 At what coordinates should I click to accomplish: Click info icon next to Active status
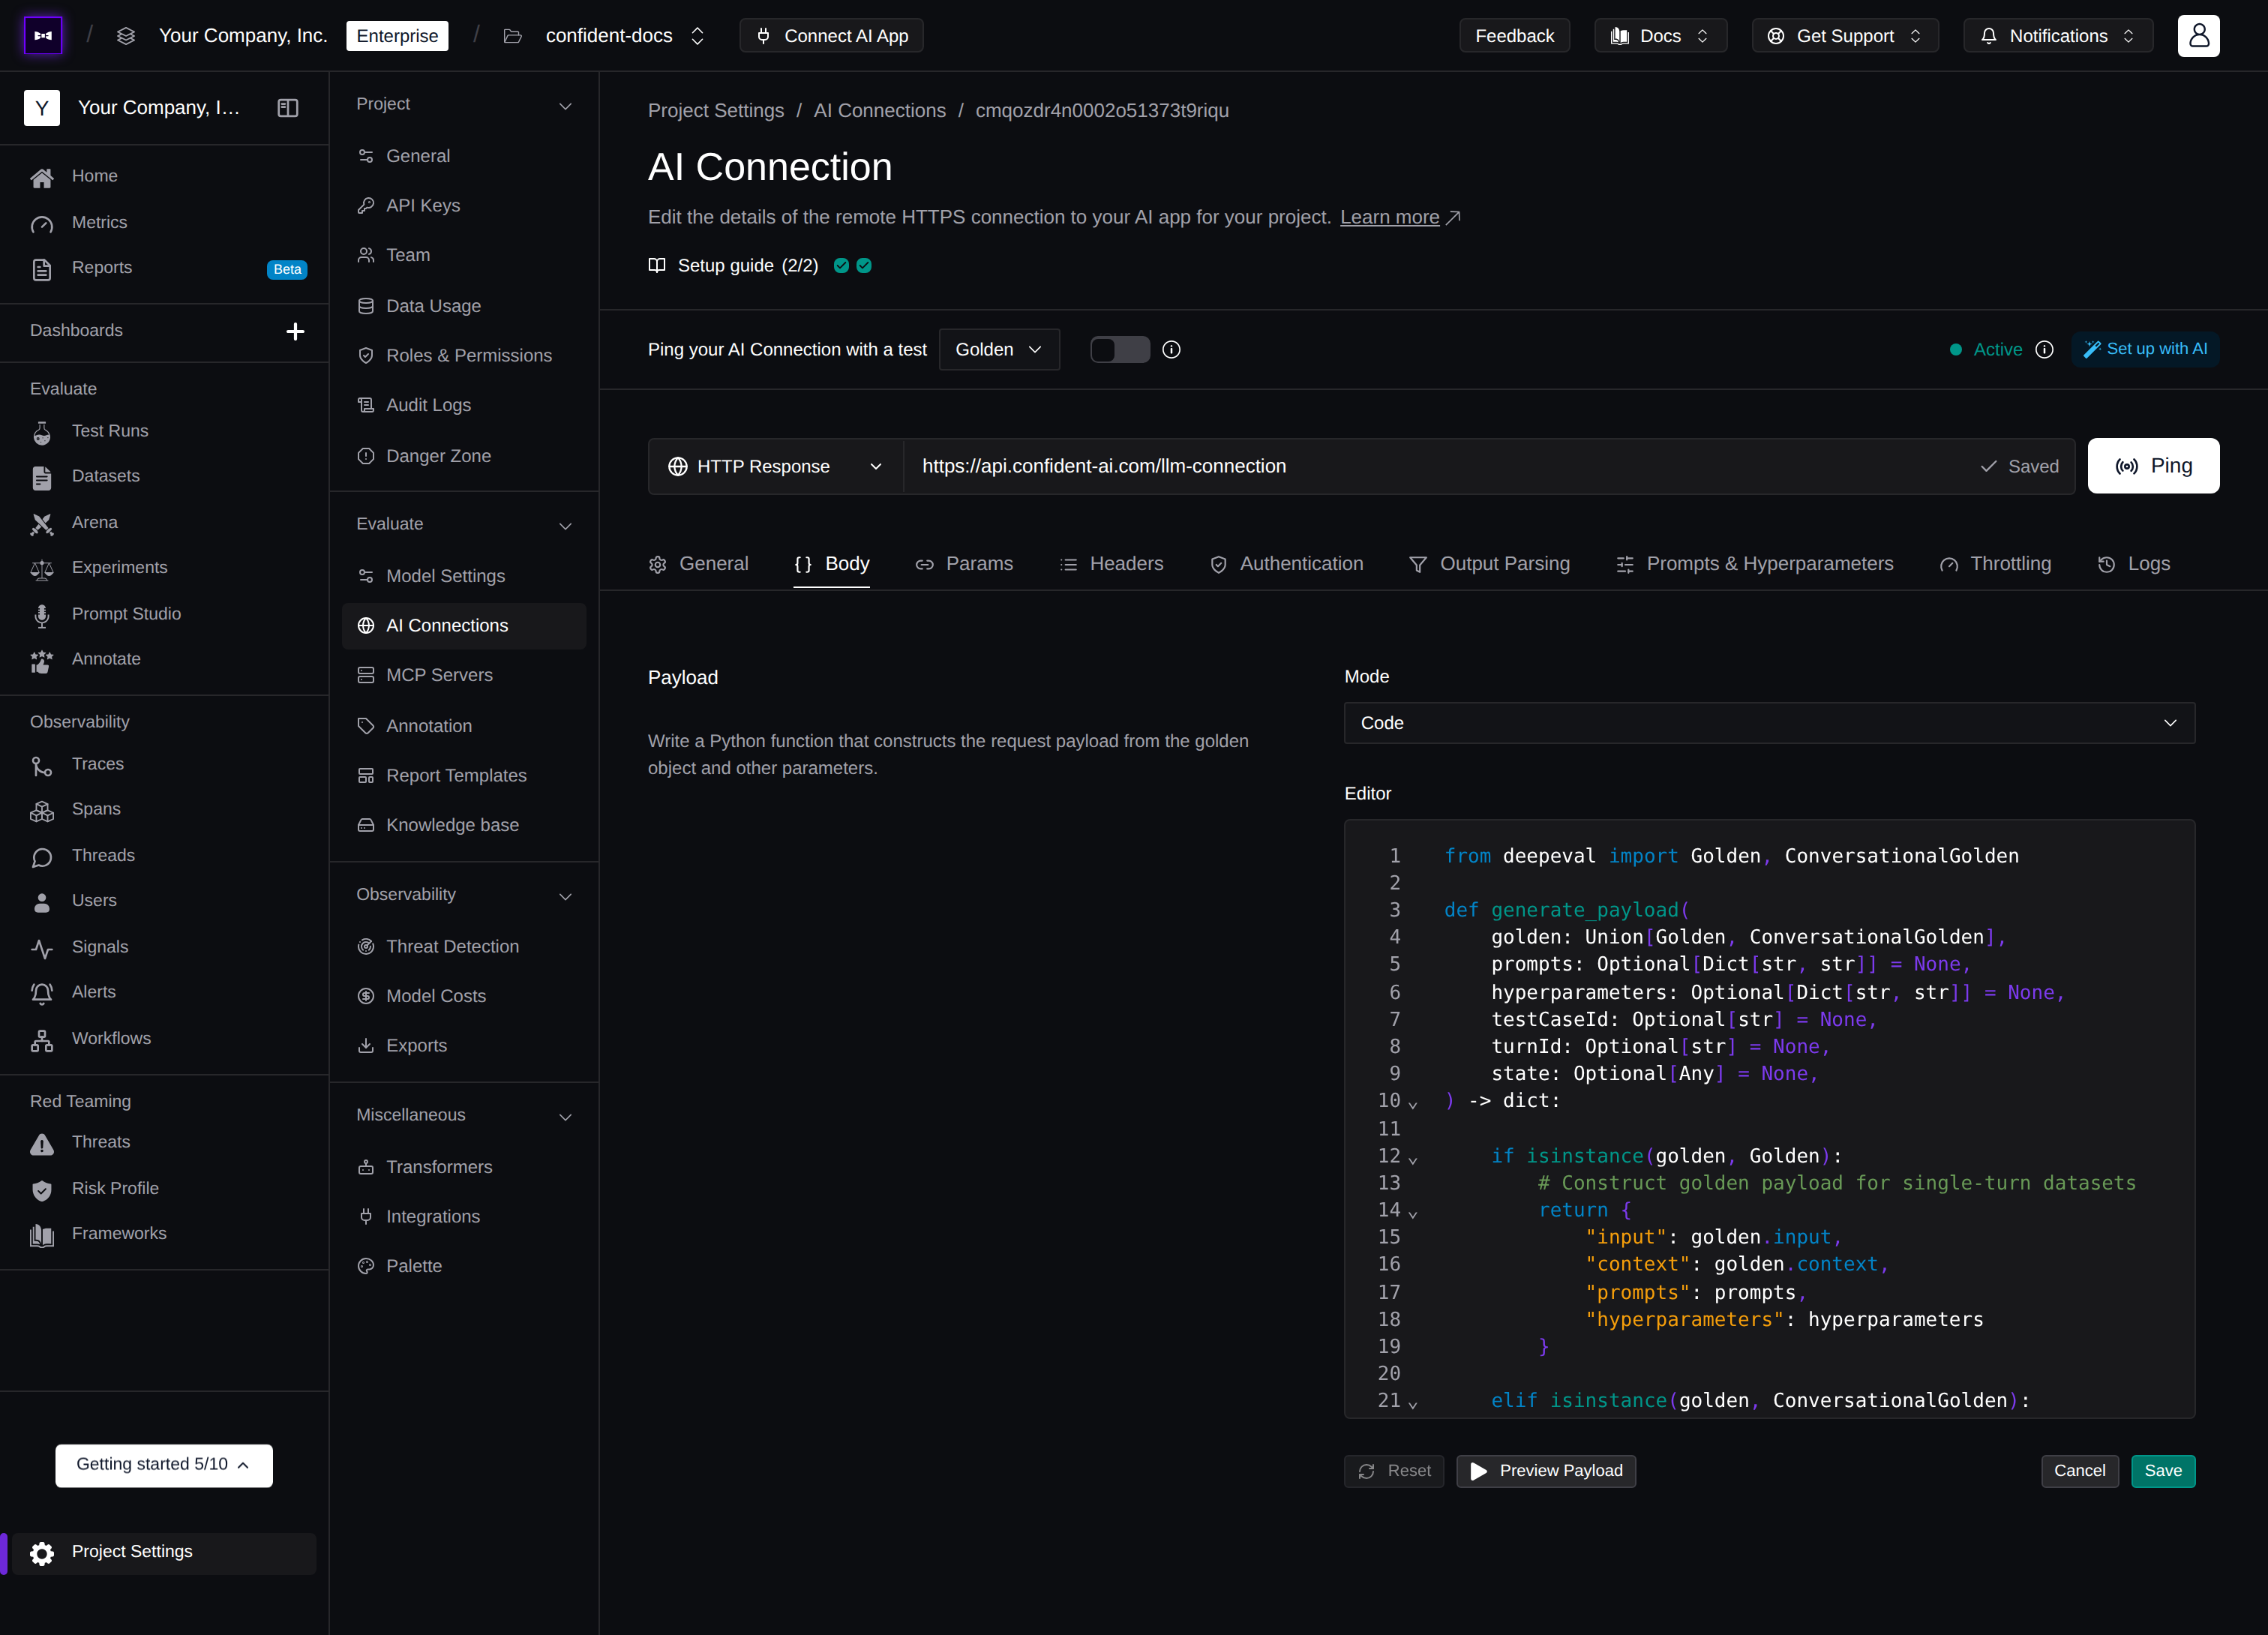point(2044,350)
